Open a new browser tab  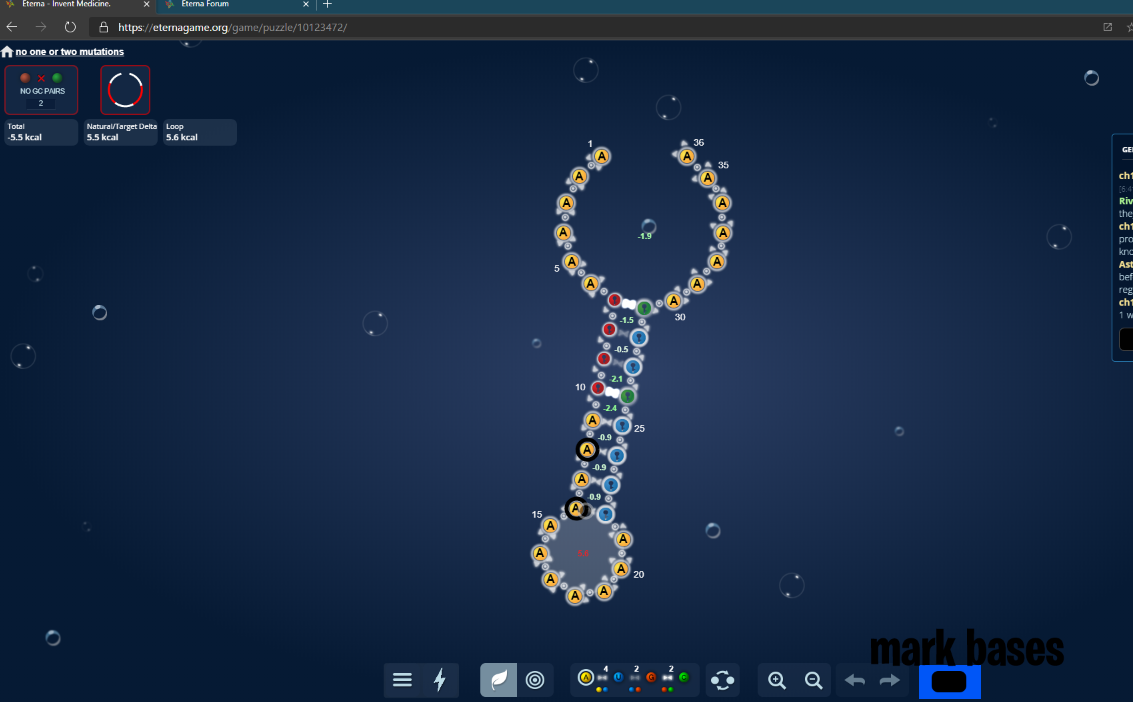(327, 5)
